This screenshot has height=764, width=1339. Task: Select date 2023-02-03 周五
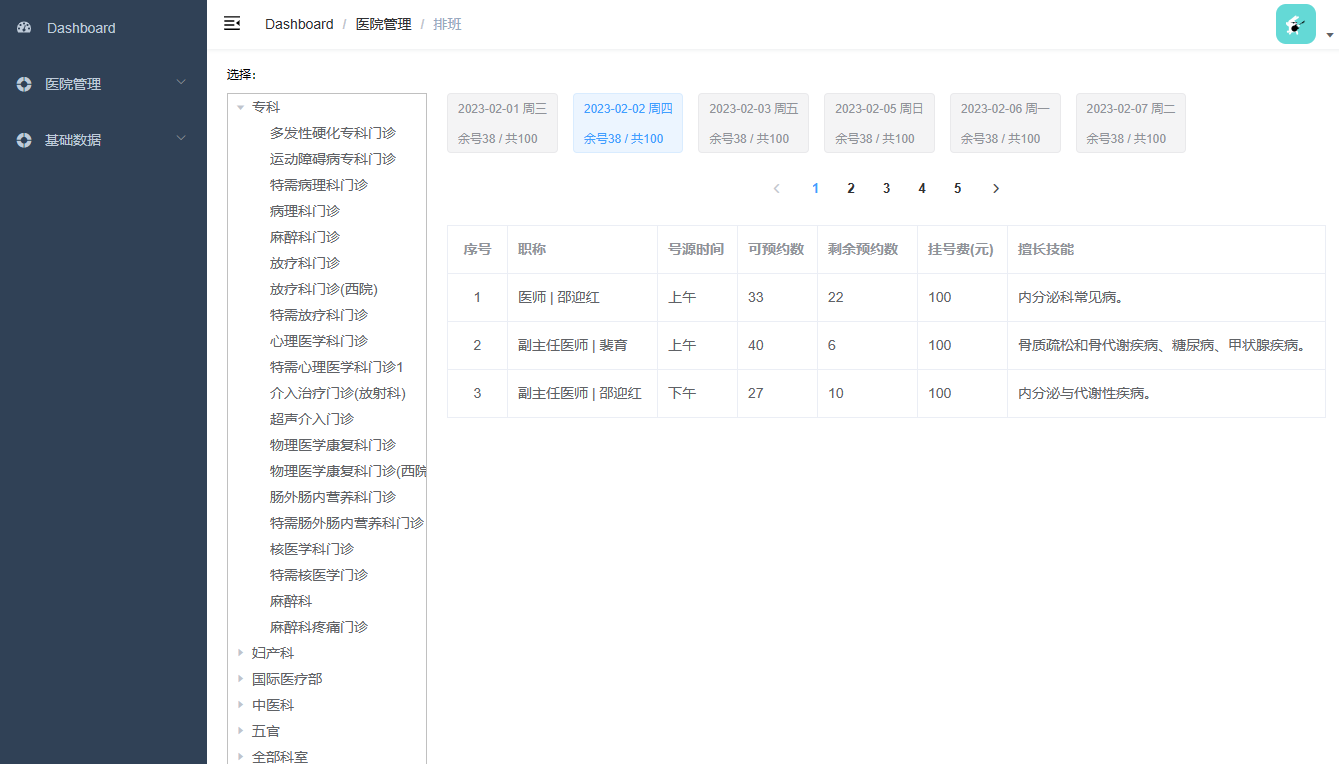754,123
